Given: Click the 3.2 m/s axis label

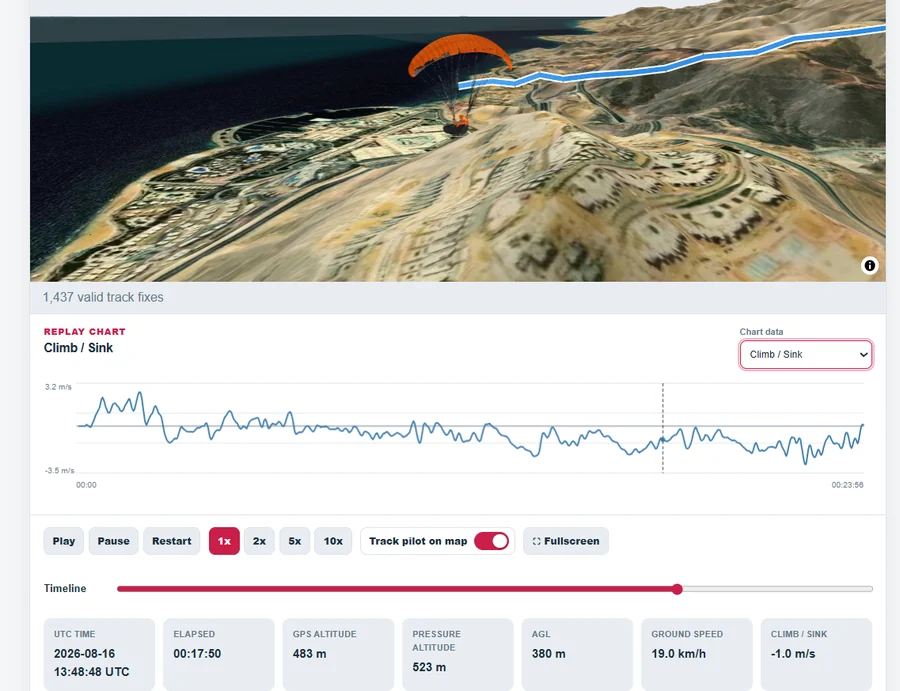Looking at the screenshot, I should tap(58, 387).
